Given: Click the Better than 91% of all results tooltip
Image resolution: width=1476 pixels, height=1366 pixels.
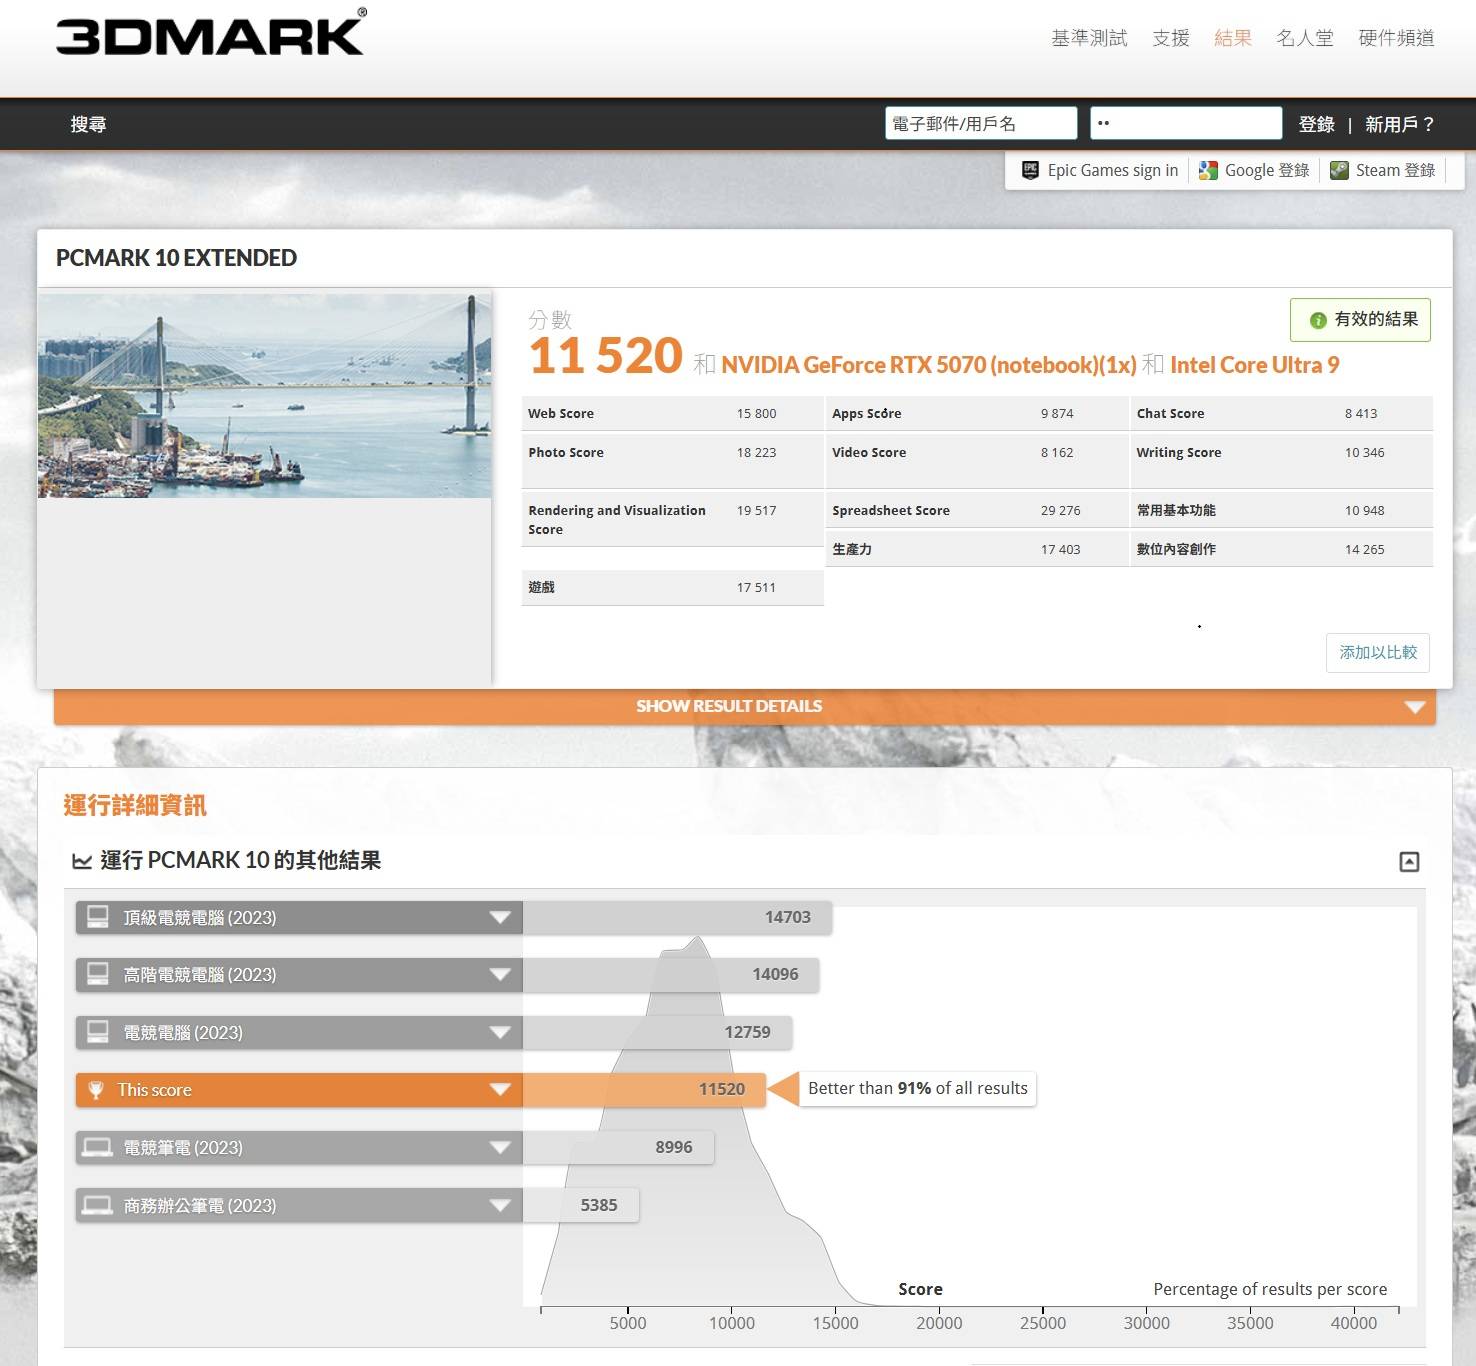Looking at the screenshot, I should (x=918, y=1088).
